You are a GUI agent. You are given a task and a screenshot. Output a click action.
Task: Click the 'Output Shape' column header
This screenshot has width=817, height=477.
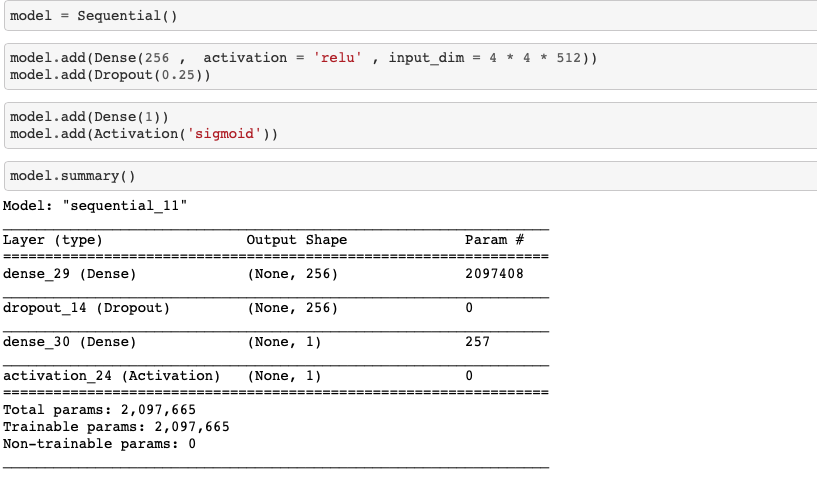[x=296, y=240]
